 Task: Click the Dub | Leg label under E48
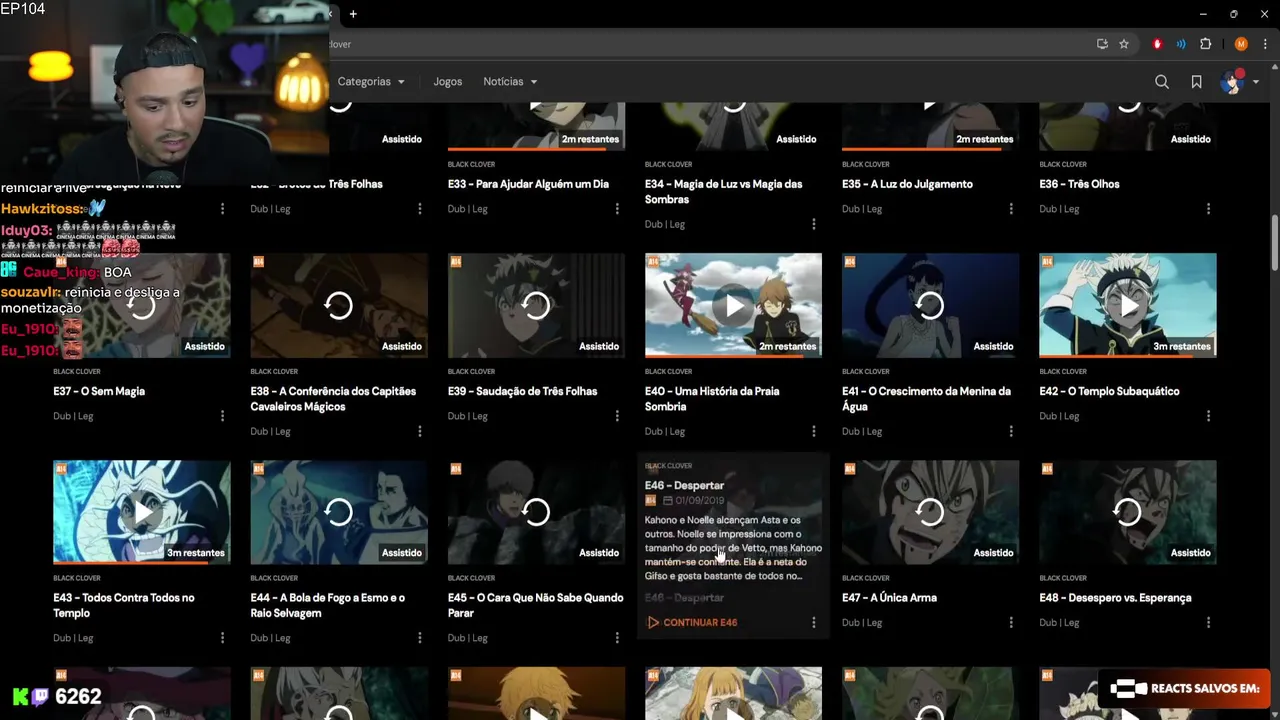coord(1059,623)
